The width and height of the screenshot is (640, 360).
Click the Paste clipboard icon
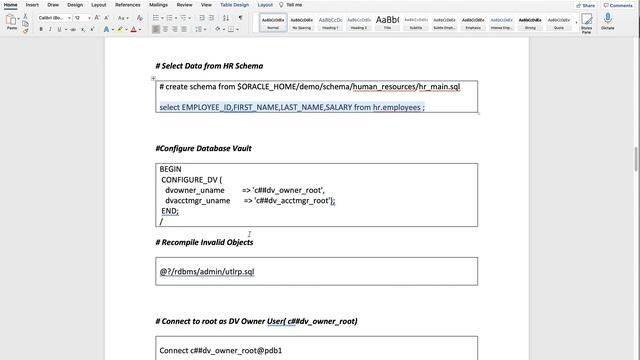coord(11,20)
